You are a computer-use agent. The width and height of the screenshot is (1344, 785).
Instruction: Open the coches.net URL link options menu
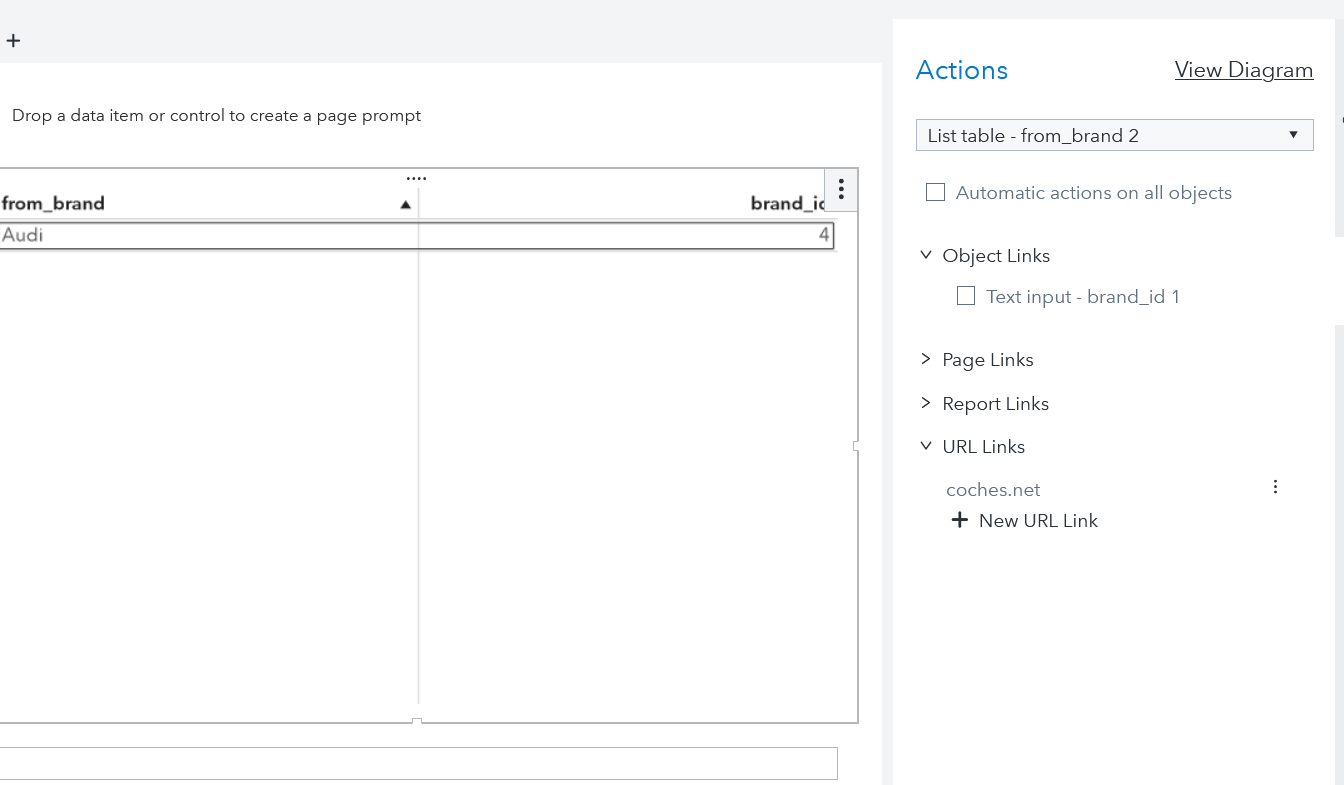click(x=1275, y=487)
